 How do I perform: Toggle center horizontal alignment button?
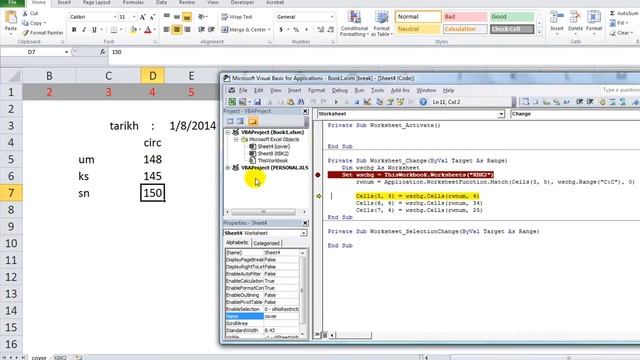pos(177,30)
